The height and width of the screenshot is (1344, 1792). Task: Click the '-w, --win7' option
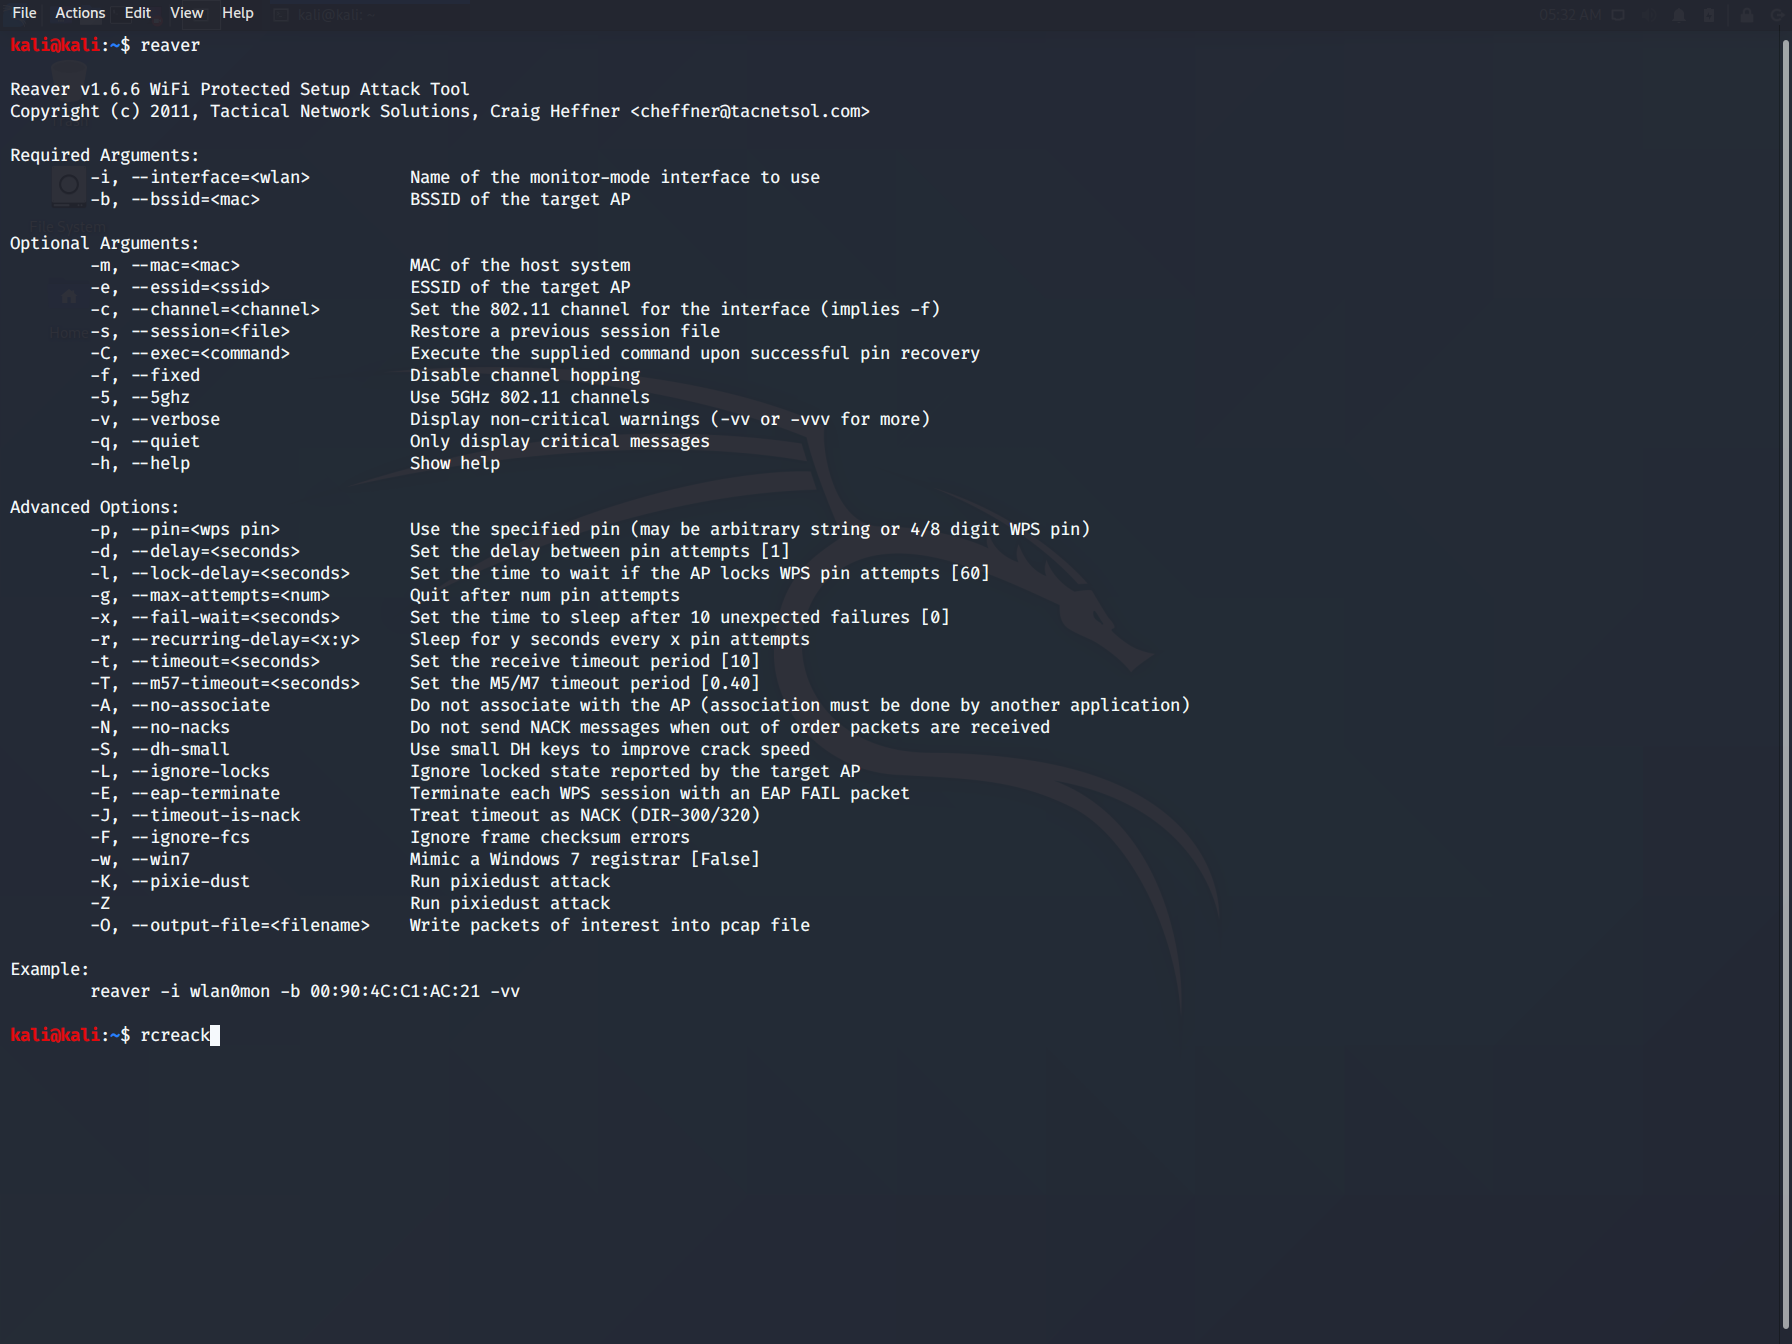pyautogui.click(x=140, y=859)
